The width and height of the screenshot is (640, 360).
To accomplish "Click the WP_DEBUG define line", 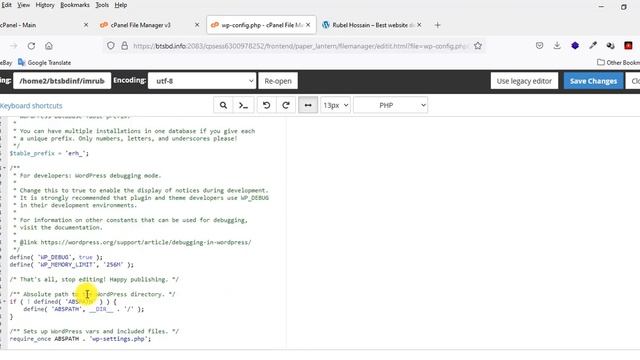I will (x=56, y=257).
